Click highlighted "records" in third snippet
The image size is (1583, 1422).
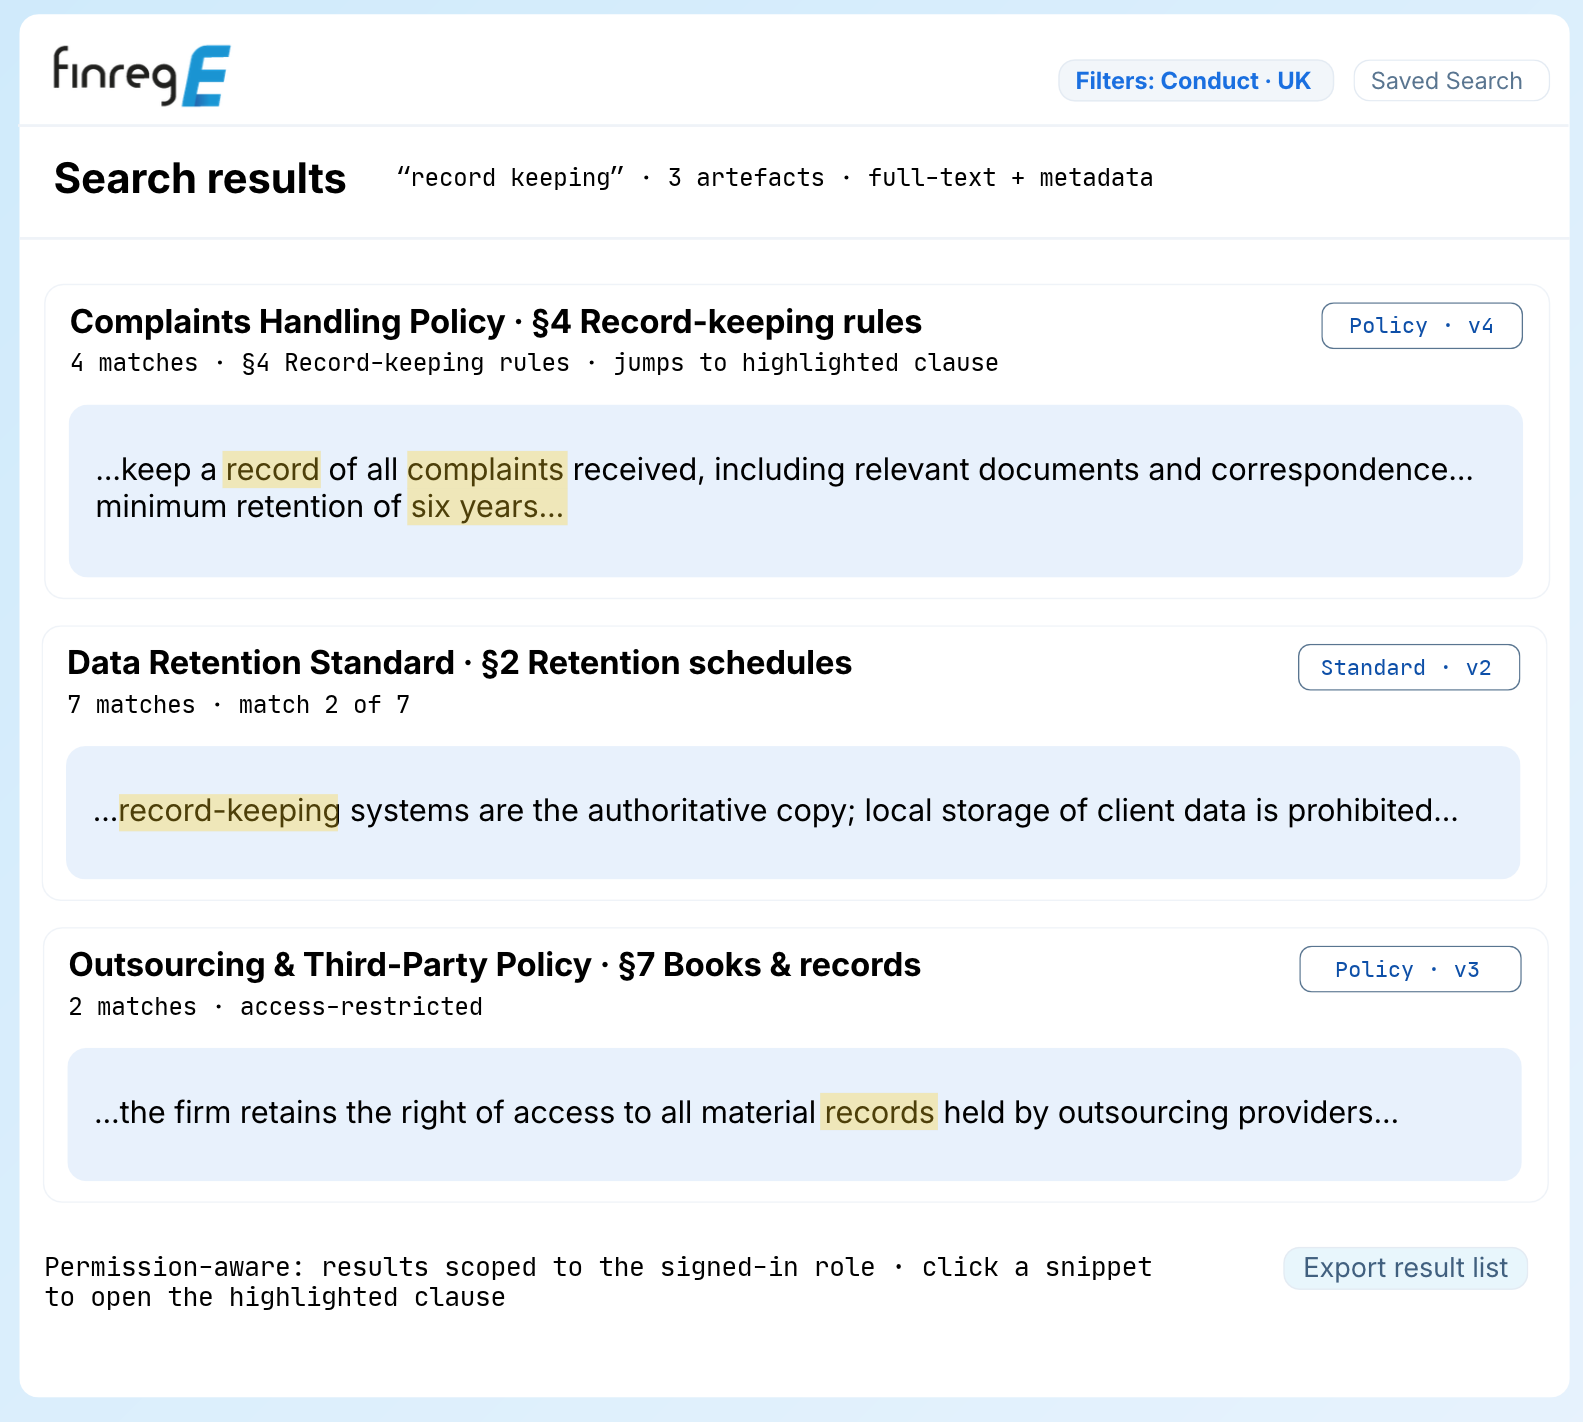[879, 1112]
